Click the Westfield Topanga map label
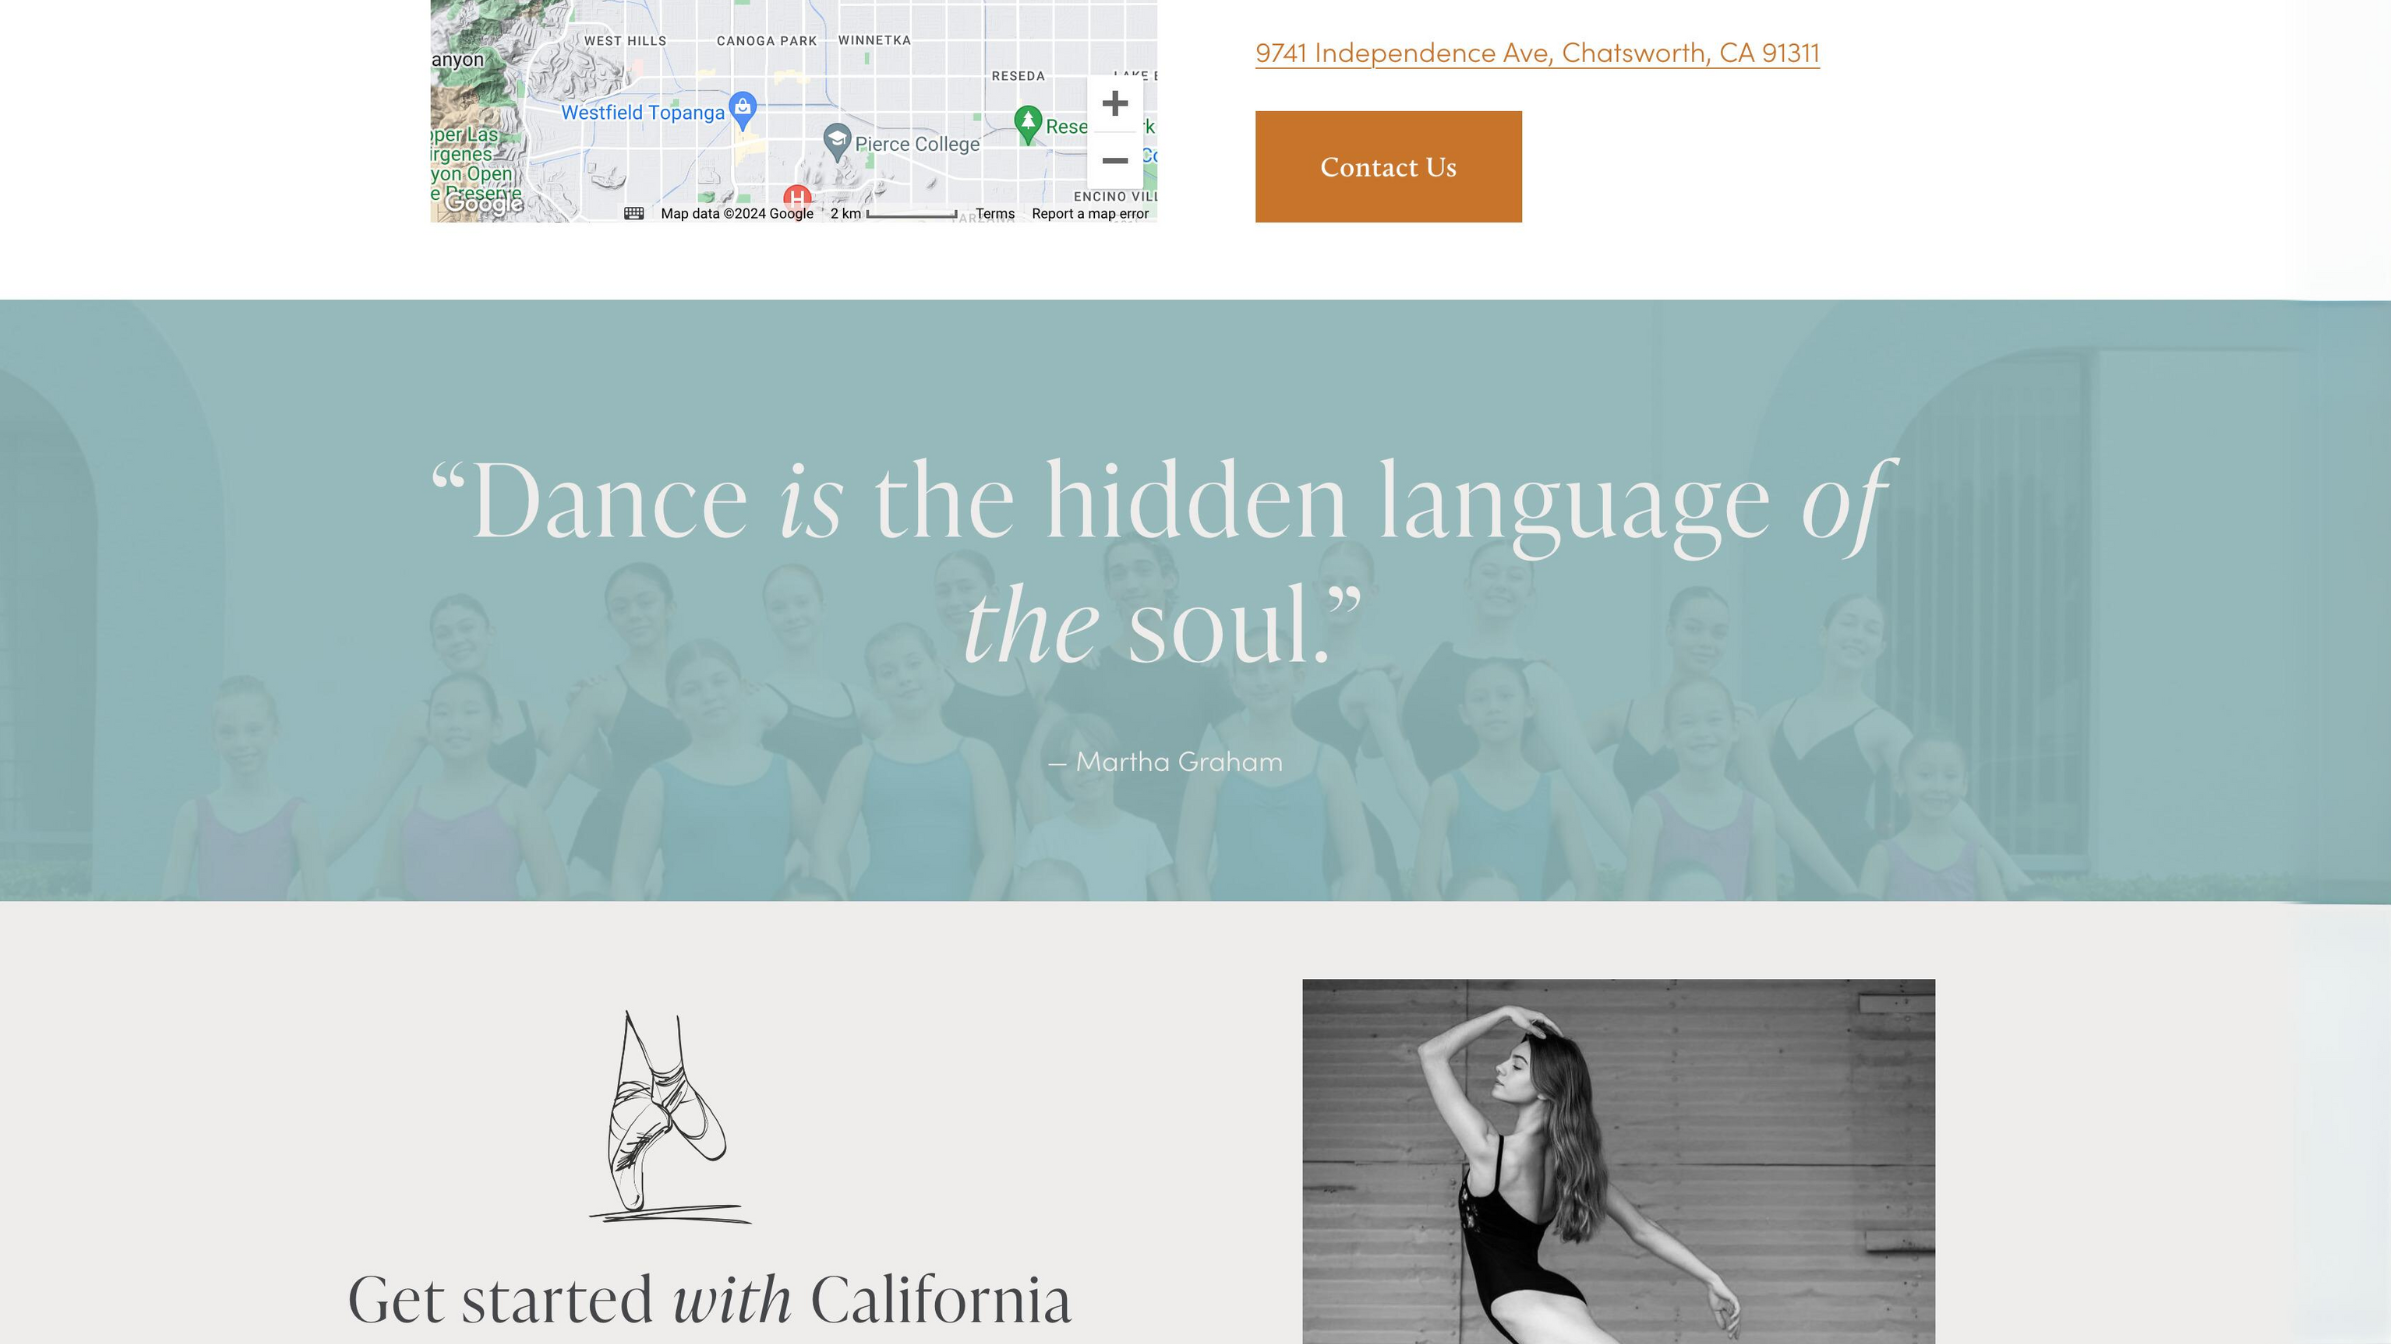 click(643, 112)
